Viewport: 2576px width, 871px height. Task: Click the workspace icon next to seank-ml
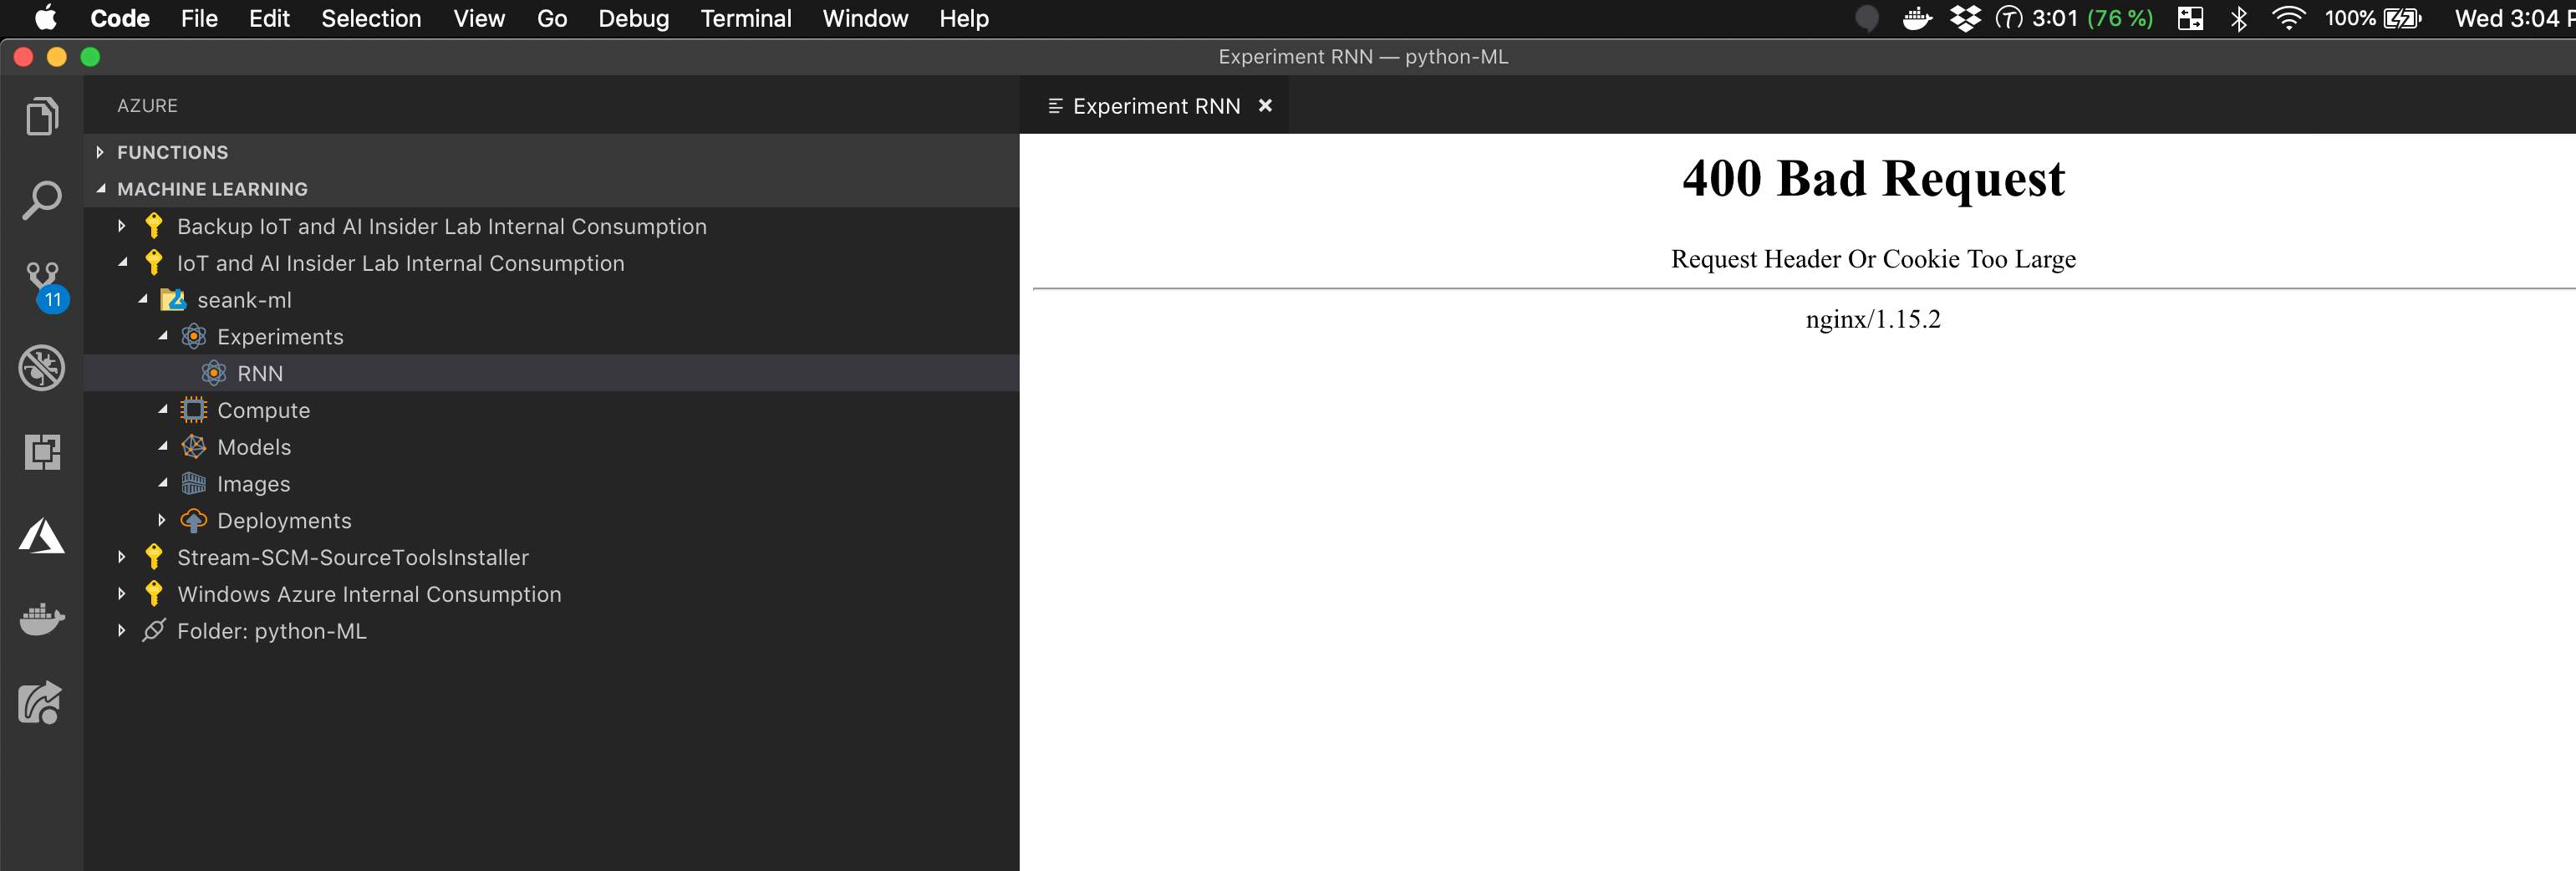click(x=173, y=300)
